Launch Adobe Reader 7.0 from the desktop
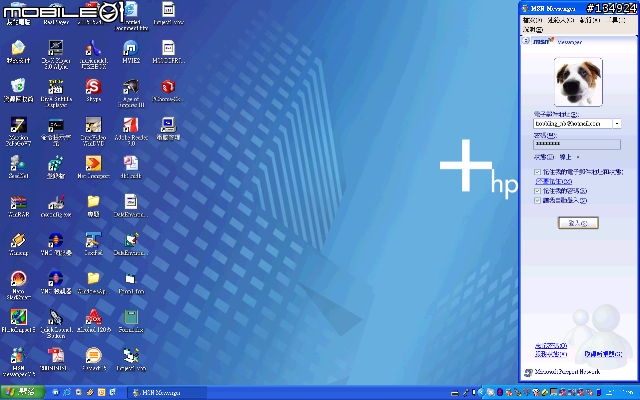640x400 pixels. coord(131,131)
